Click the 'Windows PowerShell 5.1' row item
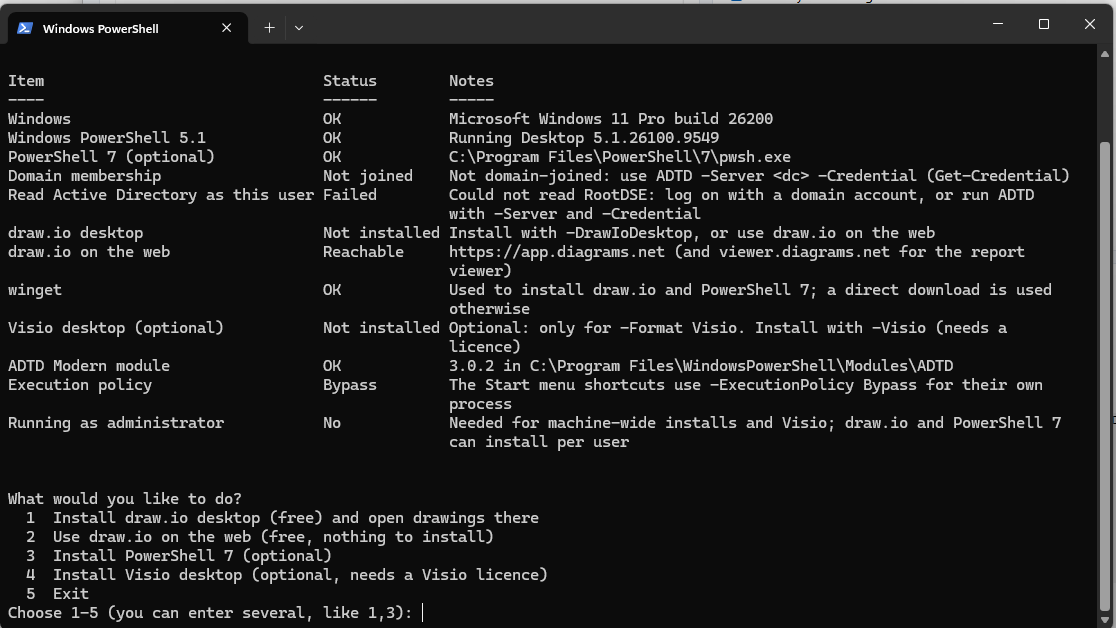Screen dimensions: 1116x628 coord(107,138)
